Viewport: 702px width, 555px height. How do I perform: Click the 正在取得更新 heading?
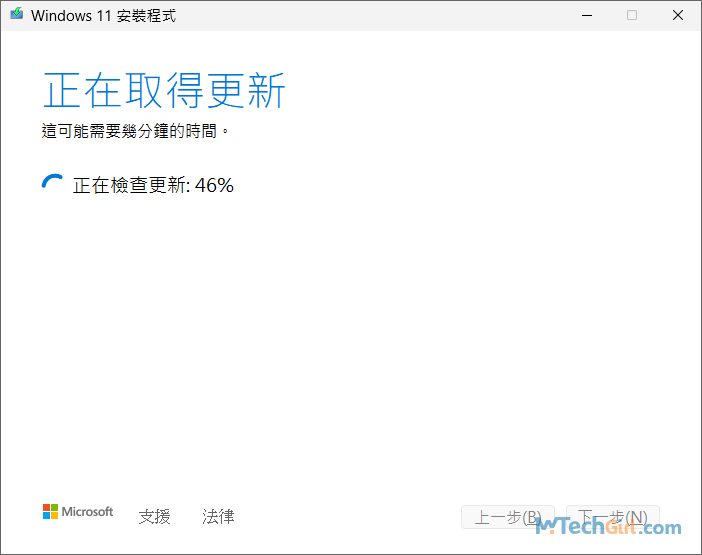pos(164,91)
